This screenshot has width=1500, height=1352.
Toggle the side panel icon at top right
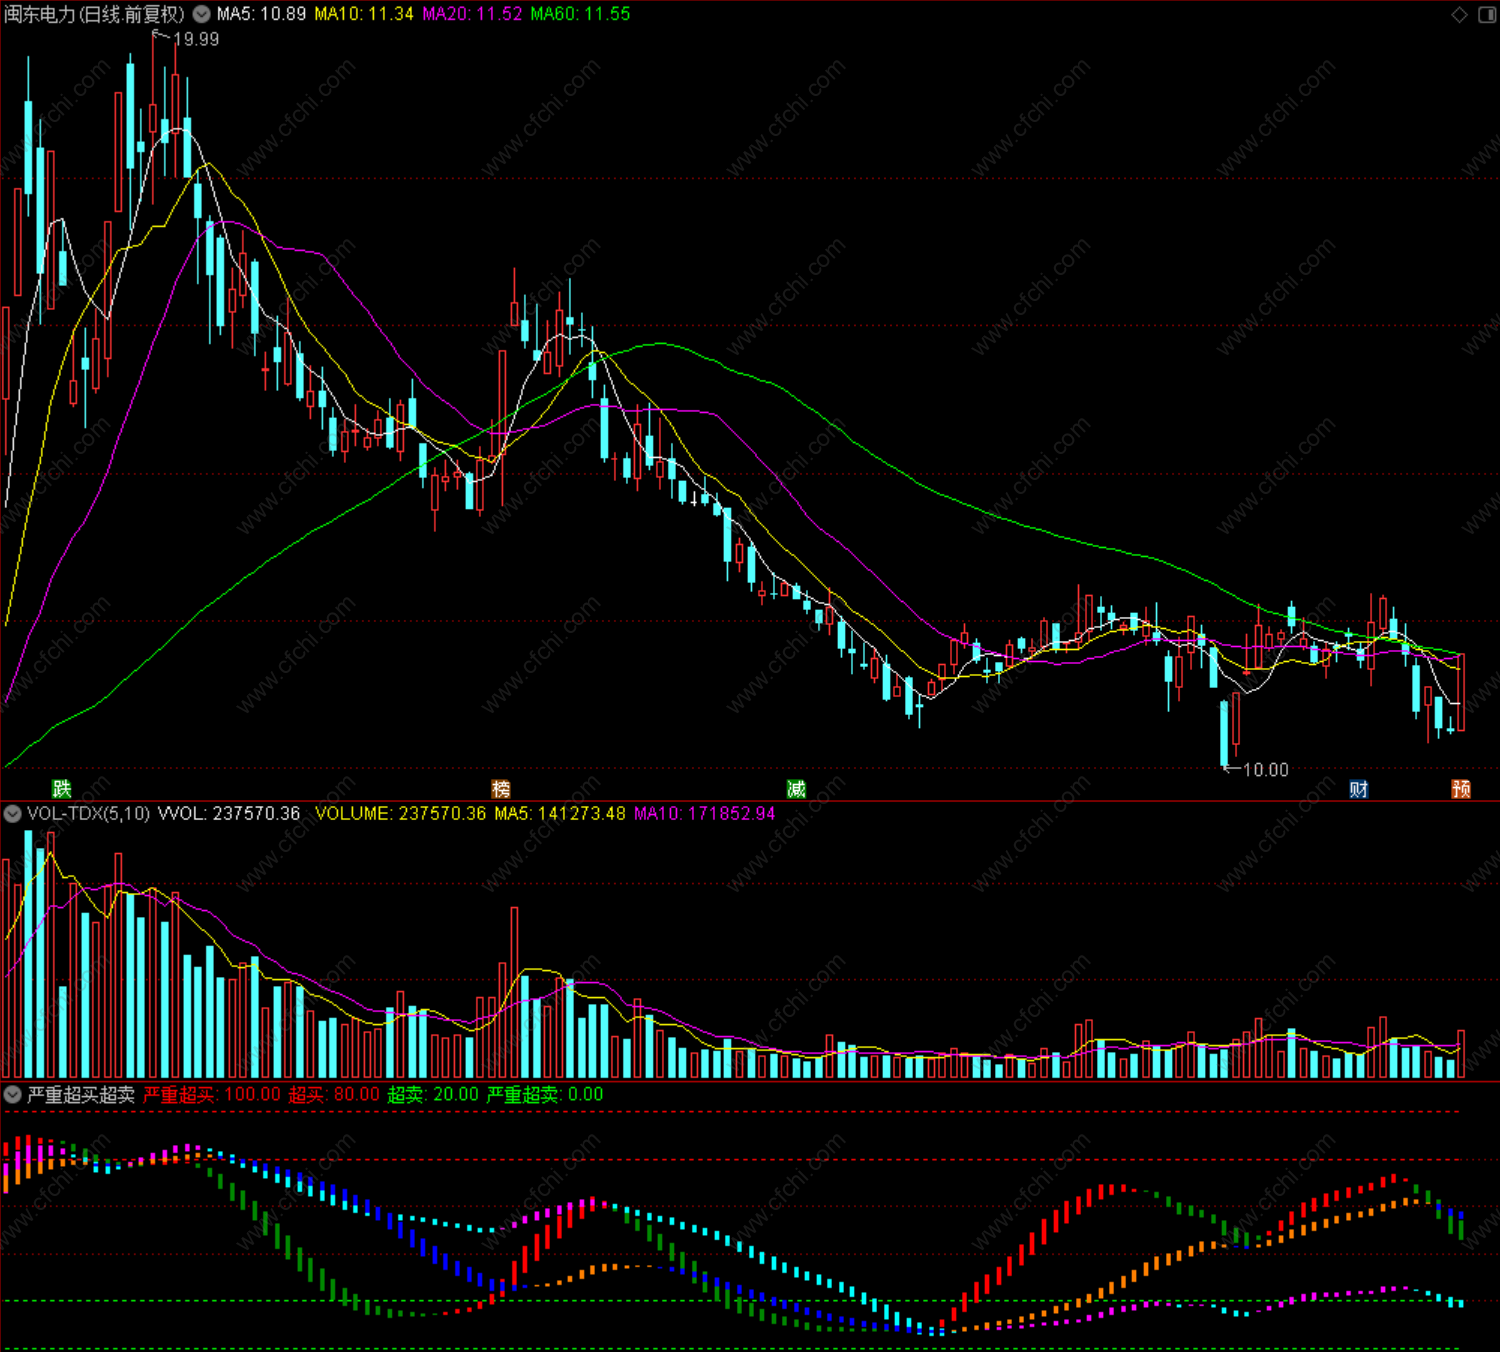(x=1487, y=14)
